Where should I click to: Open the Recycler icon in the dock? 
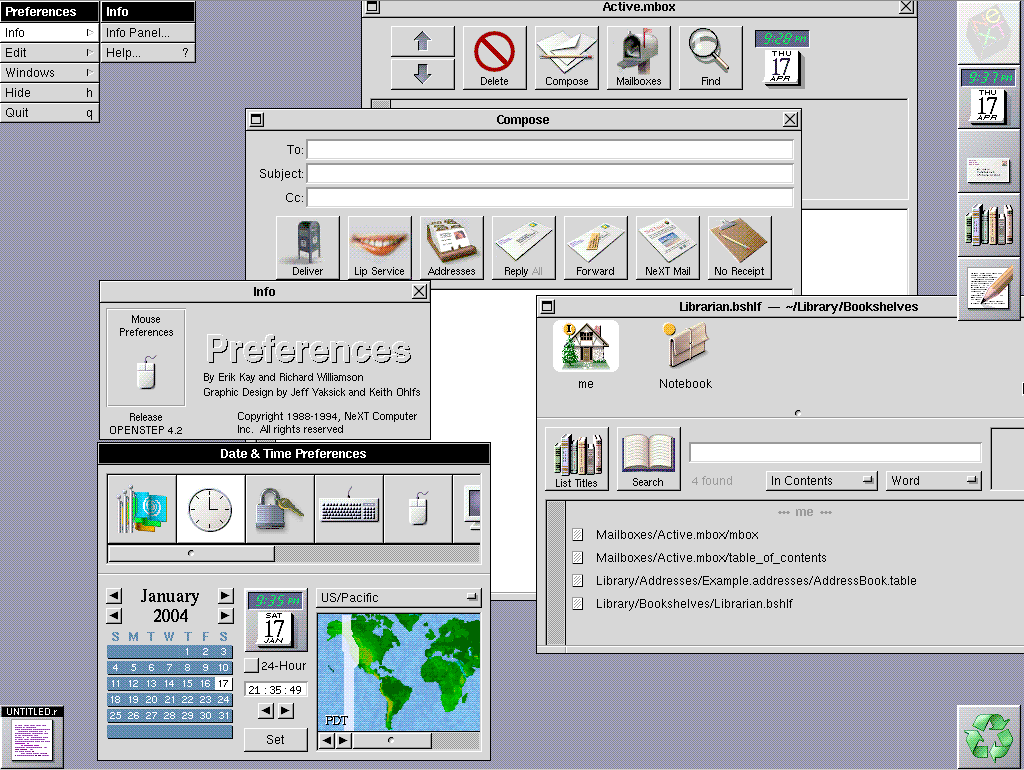point(989,737)
